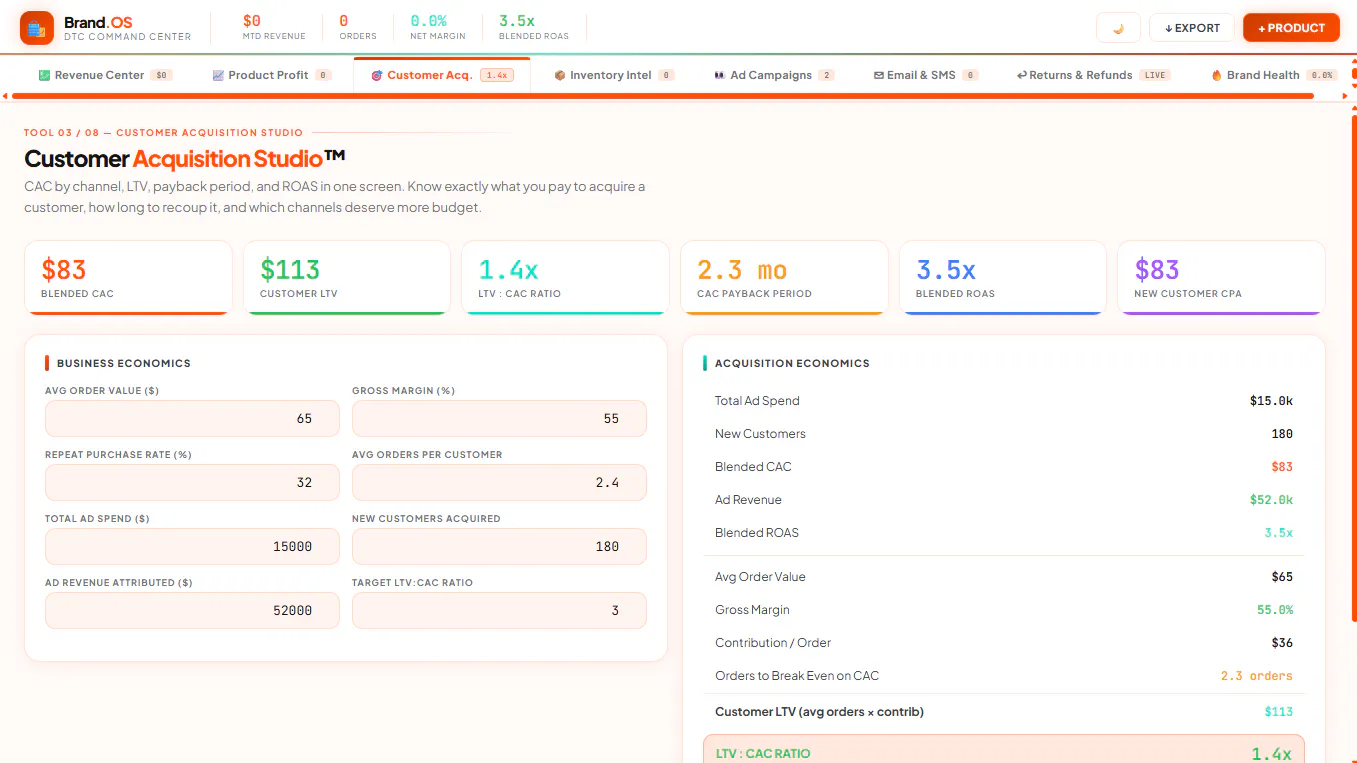Image resolution: width=1357 pixels, height=763 pixels.
Task: Click the tab bar right scroll arrow
Action: click(1345, 96)
